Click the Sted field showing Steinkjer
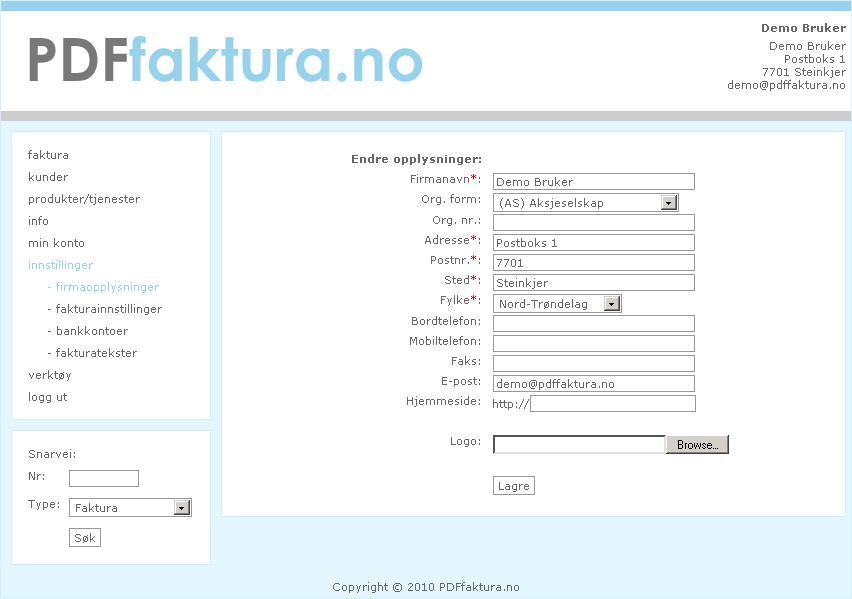This screenshot has height=599, width=852. click(594, 283)
